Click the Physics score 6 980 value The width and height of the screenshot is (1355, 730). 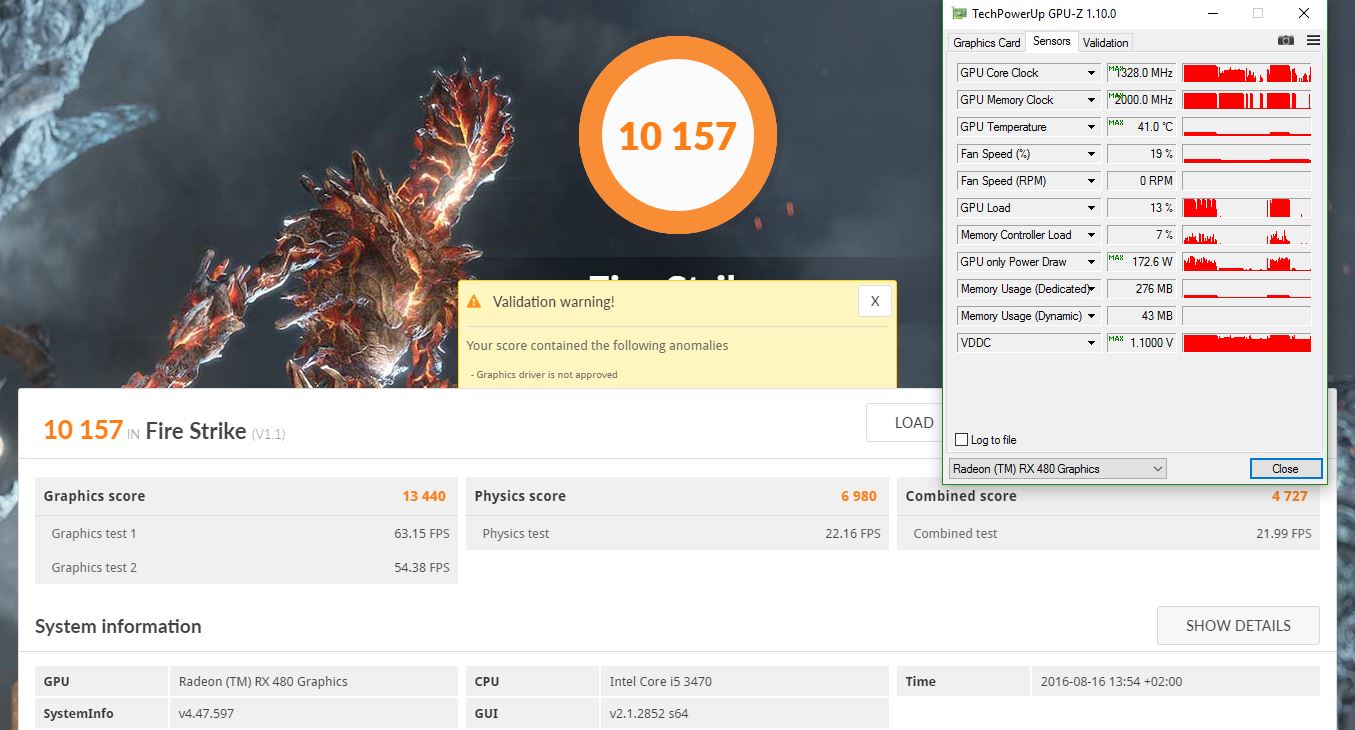coord(859,496)
